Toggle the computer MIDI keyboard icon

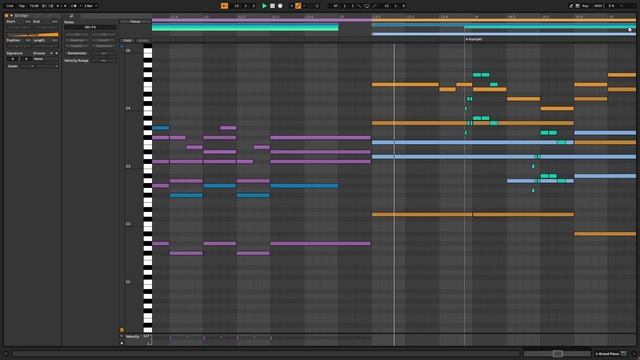(x=578, y=6)
